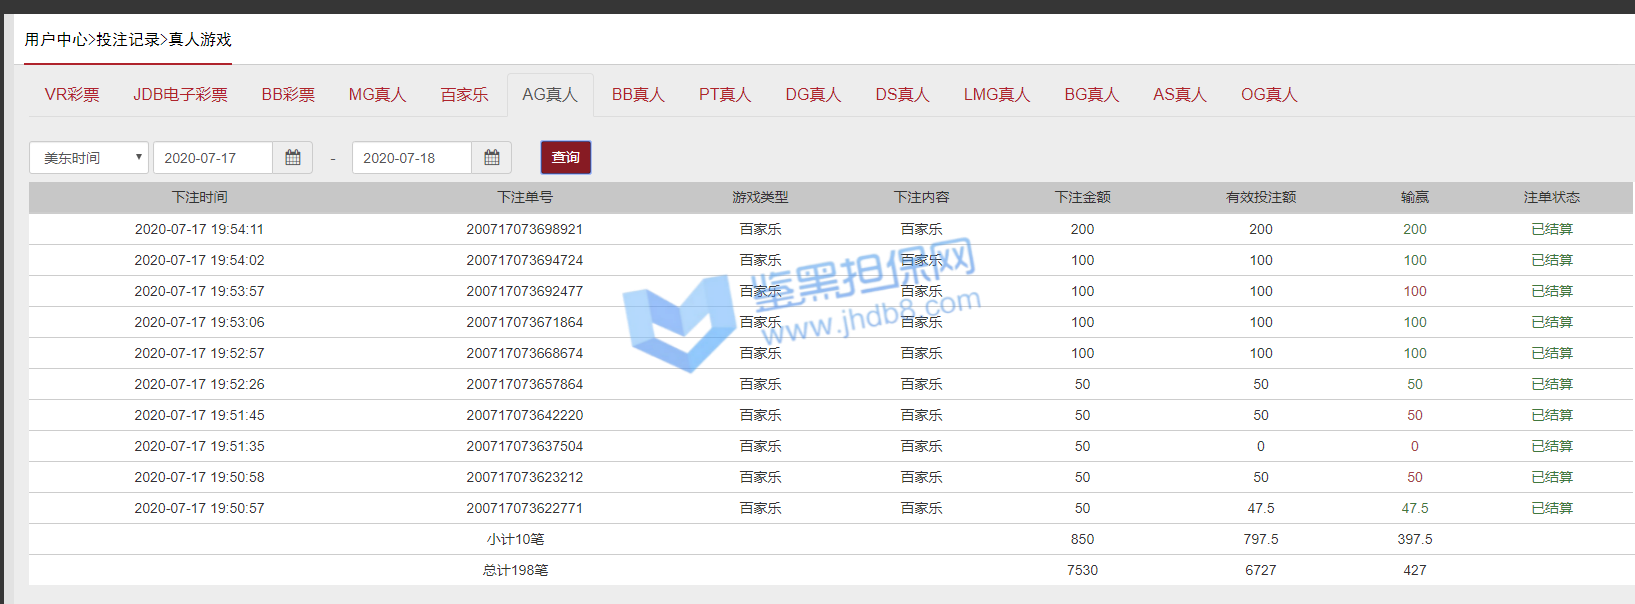Click the start date field 2020-07-17
1635x604 pixels.
[212, 158]
